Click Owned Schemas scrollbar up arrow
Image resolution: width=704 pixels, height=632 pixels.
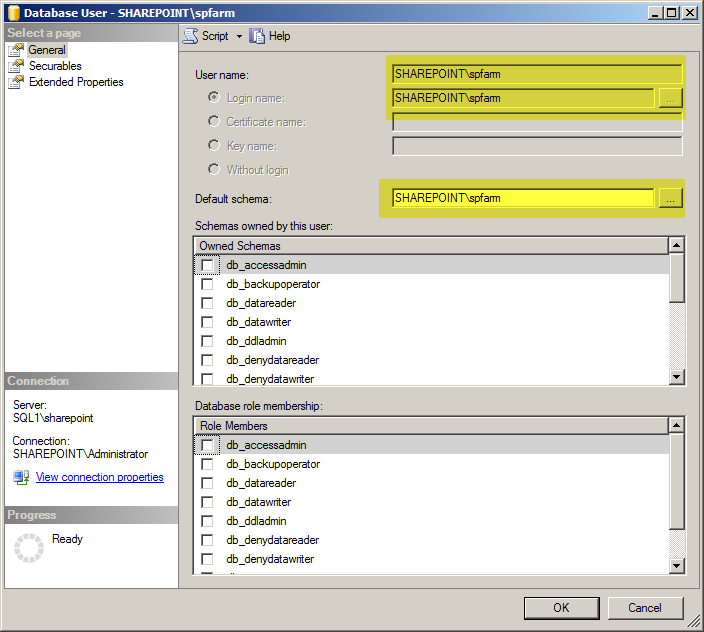[676, 245]
